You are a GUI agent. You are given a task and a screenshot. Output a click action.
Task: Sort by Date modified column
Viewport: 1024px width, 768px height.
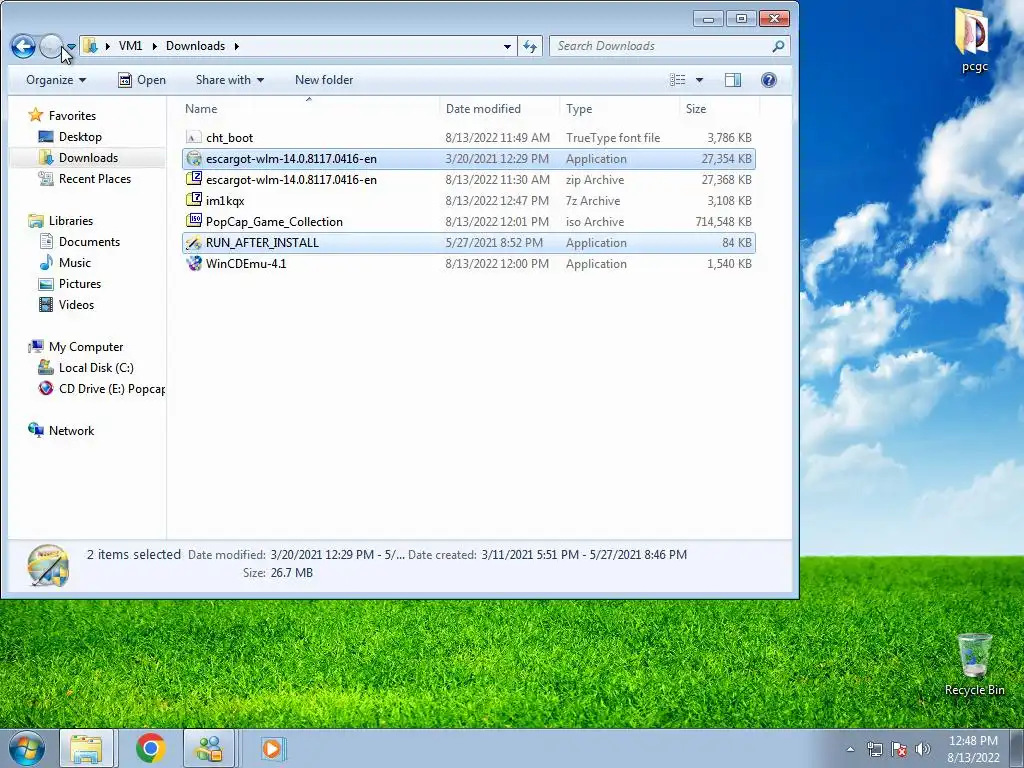(499, 109)
